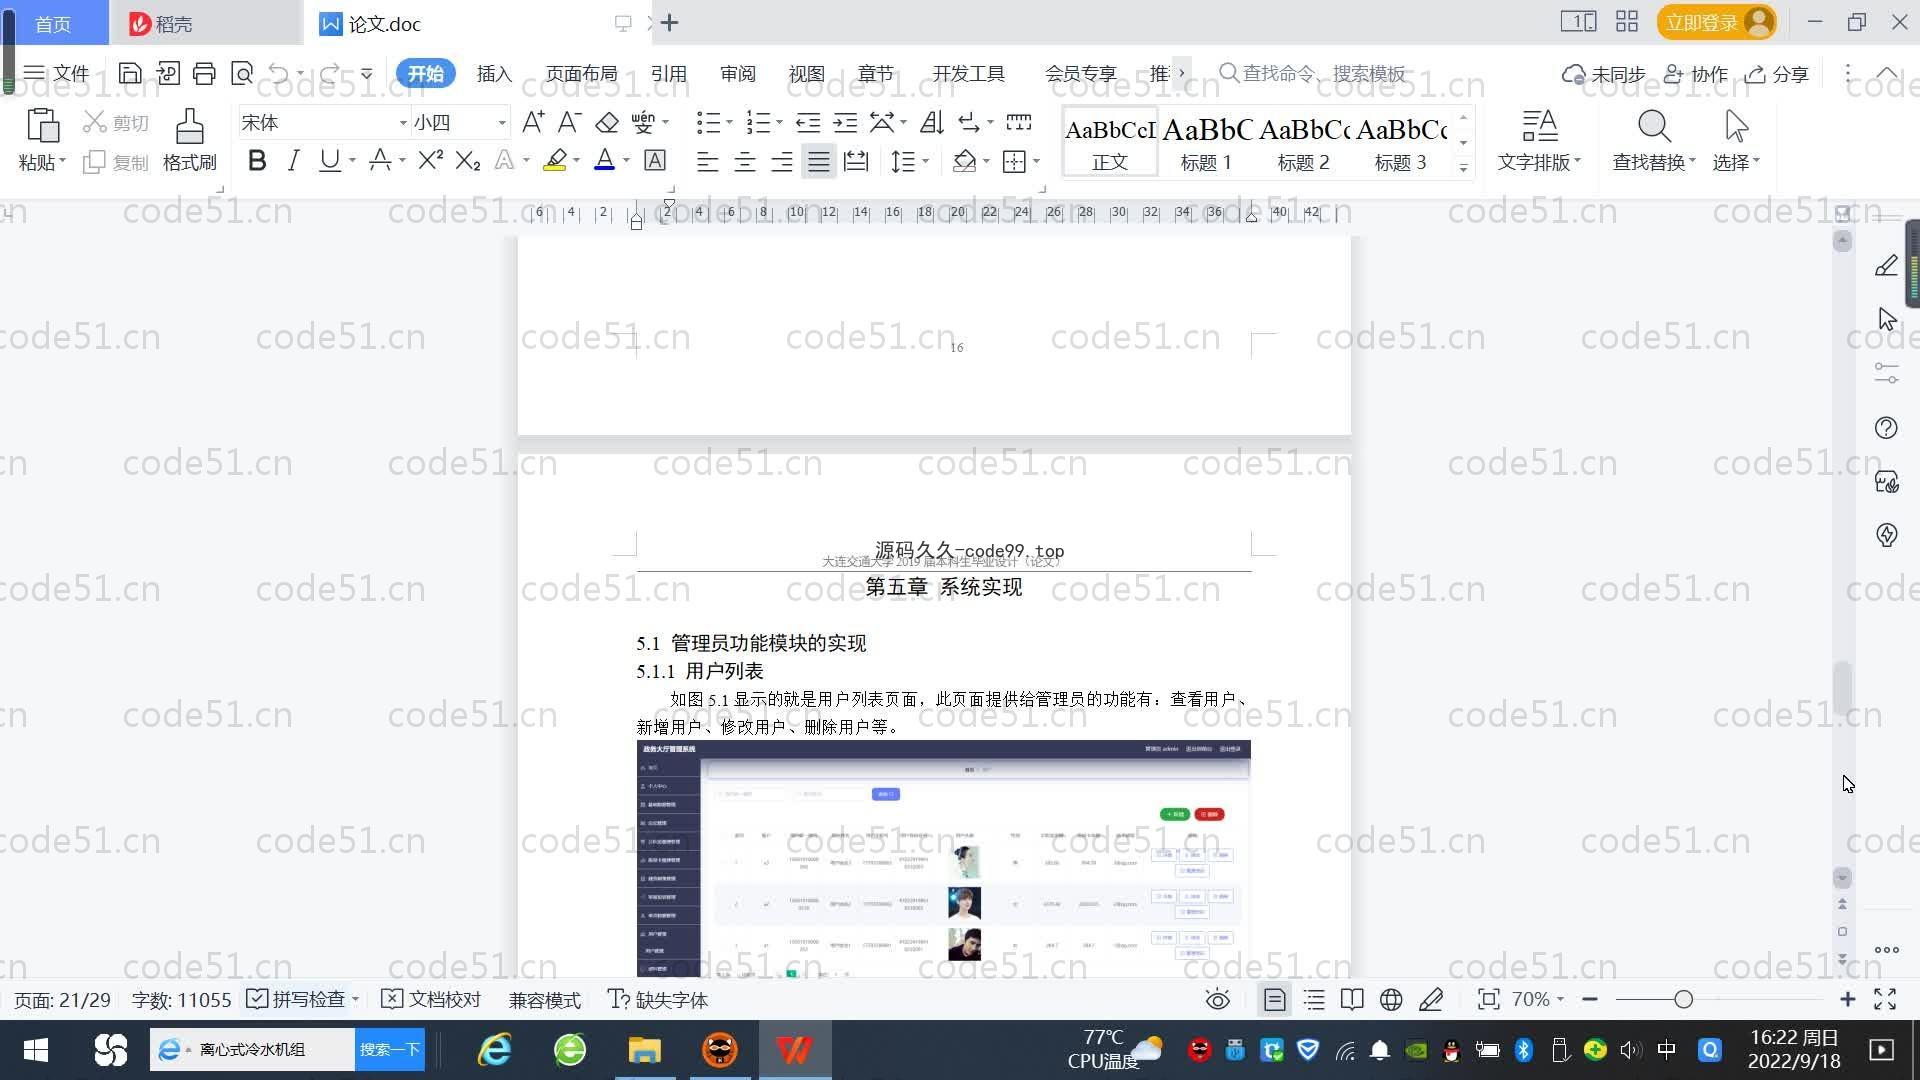Zoom out with the minus button
1920x1080 pixels.
click(x=1590, y=1000)
